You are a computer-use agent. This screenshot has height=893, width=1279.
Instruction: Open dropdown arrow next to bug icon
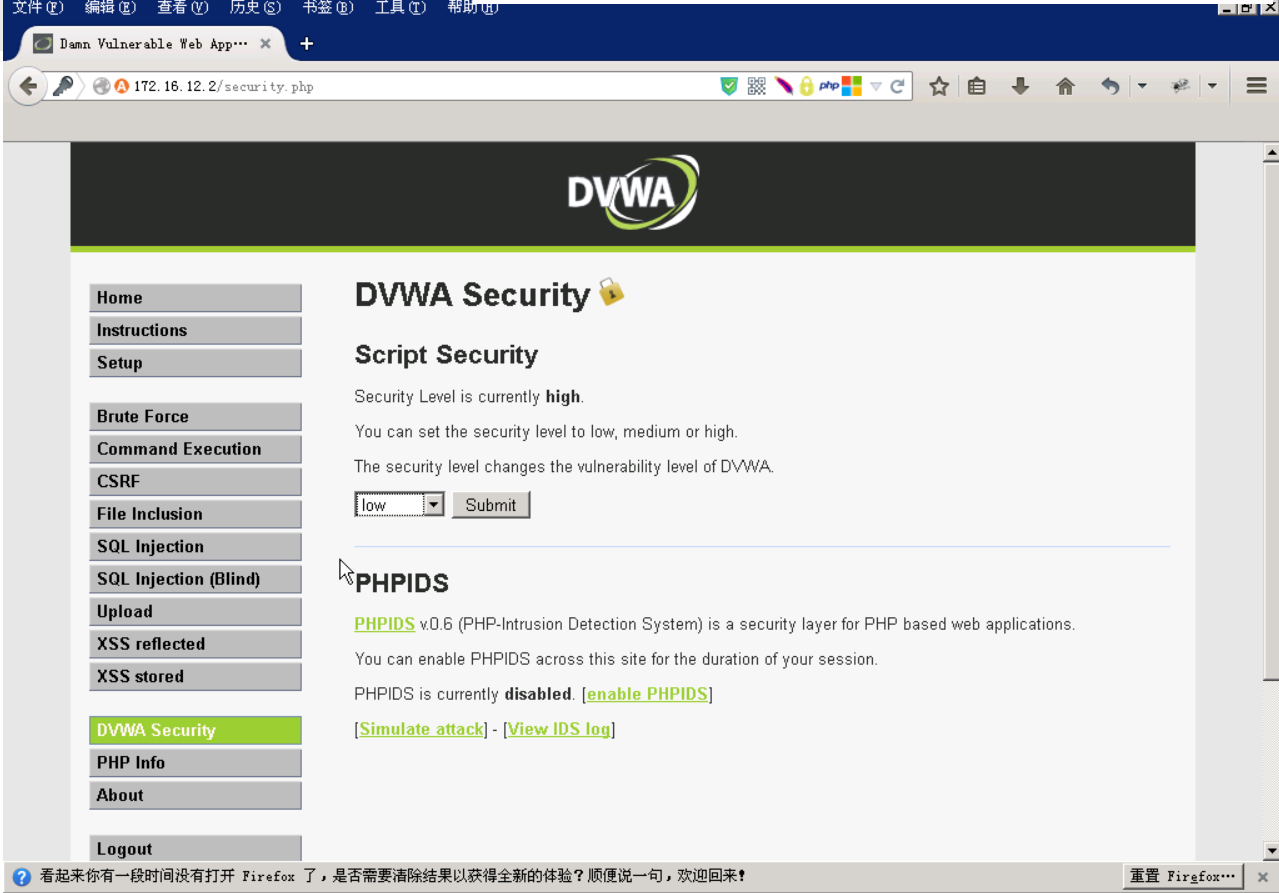click(x=1213, y=86)
